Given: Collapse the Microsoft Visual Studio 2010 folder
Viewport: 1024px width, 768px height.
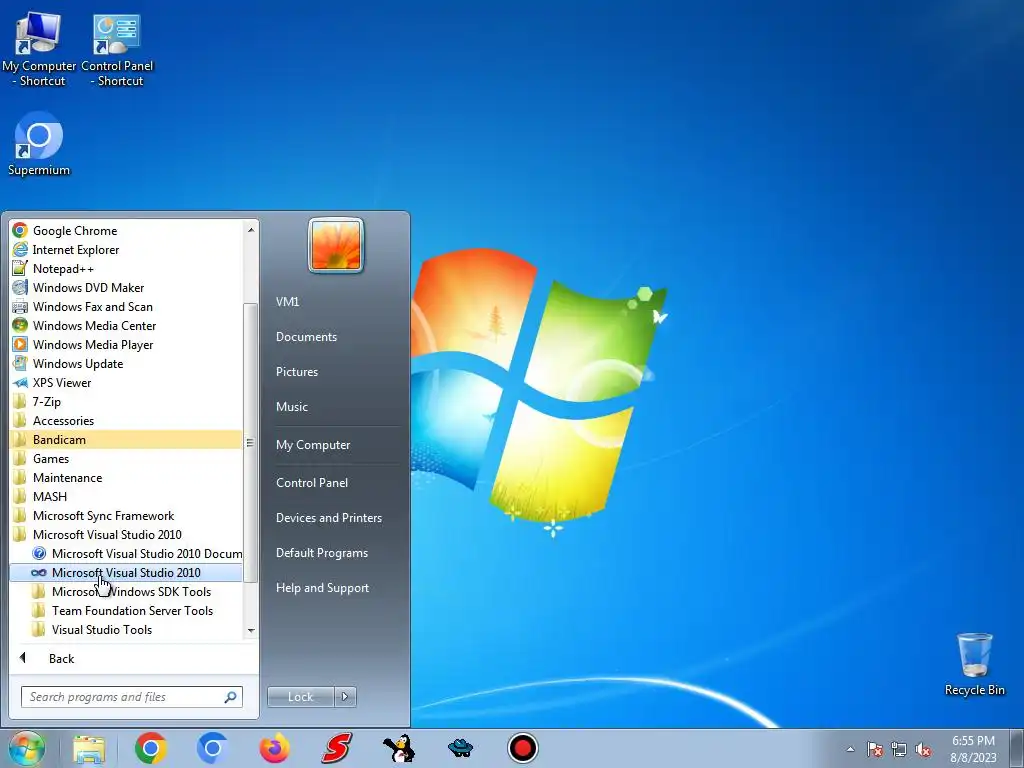Looking at the screenshot, I should click(107, 535).
